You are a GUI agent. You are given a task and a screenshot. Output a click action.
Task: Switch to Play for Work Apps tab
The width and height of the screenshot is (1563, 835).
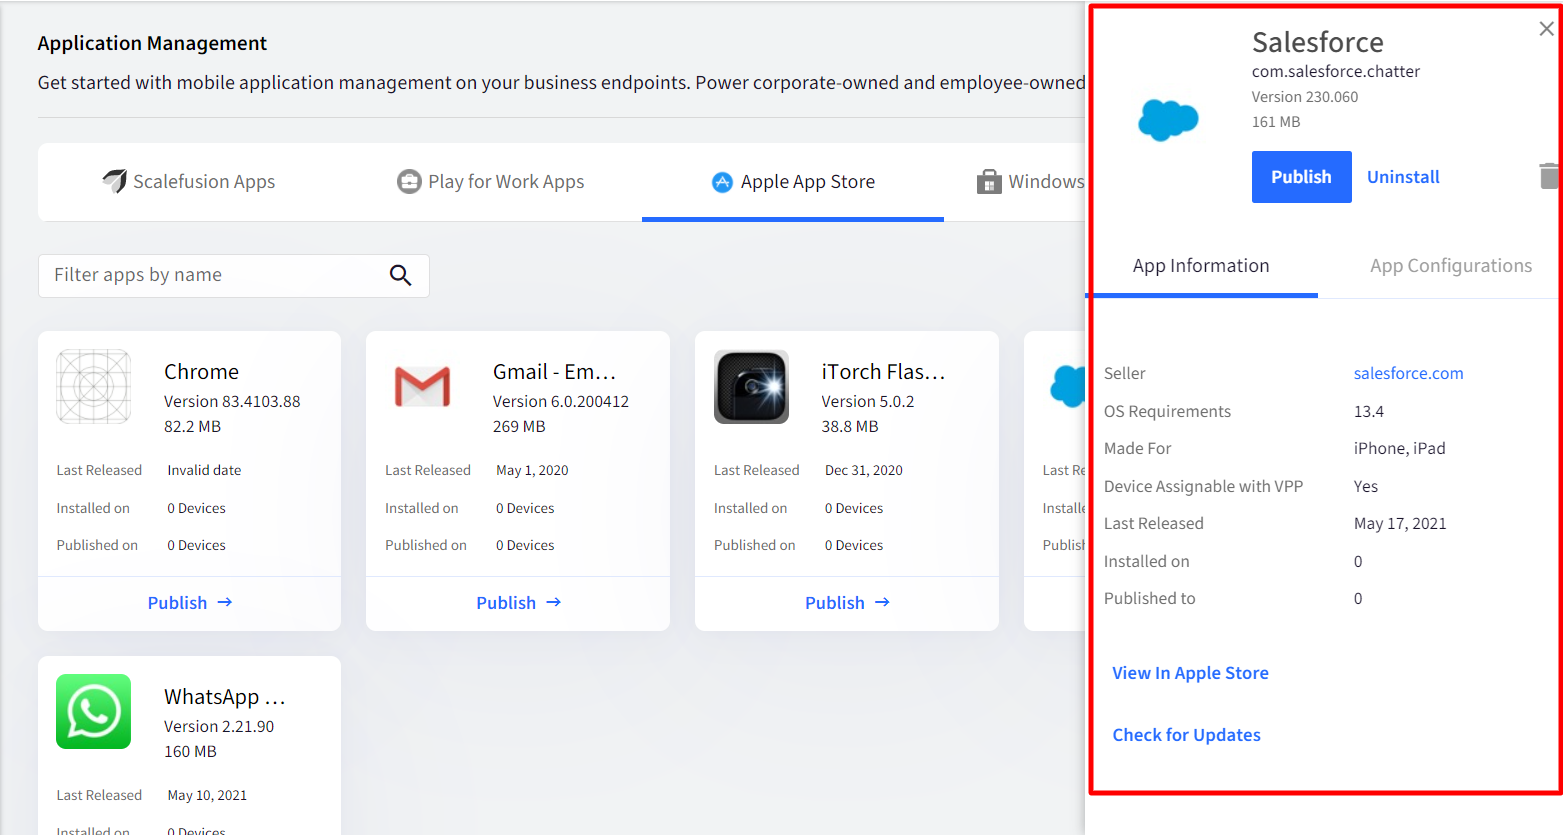point(491,182)
